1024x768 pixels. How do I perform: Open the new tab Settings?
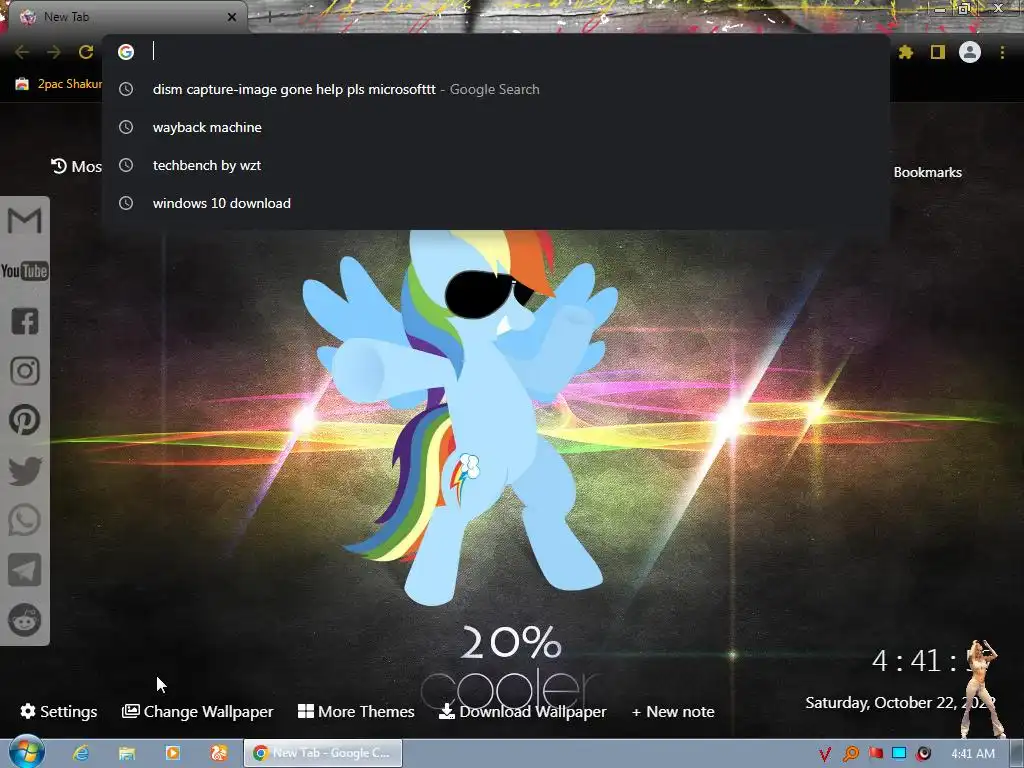tap(59, 711)
